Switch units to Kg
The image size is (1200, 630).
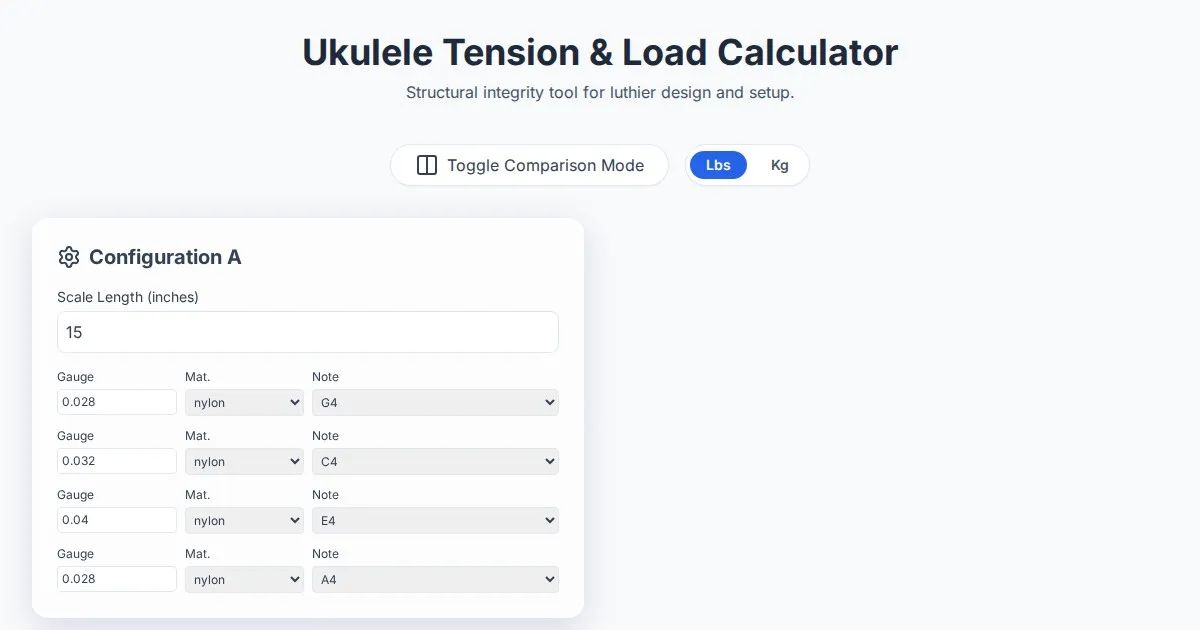[779, 165]
